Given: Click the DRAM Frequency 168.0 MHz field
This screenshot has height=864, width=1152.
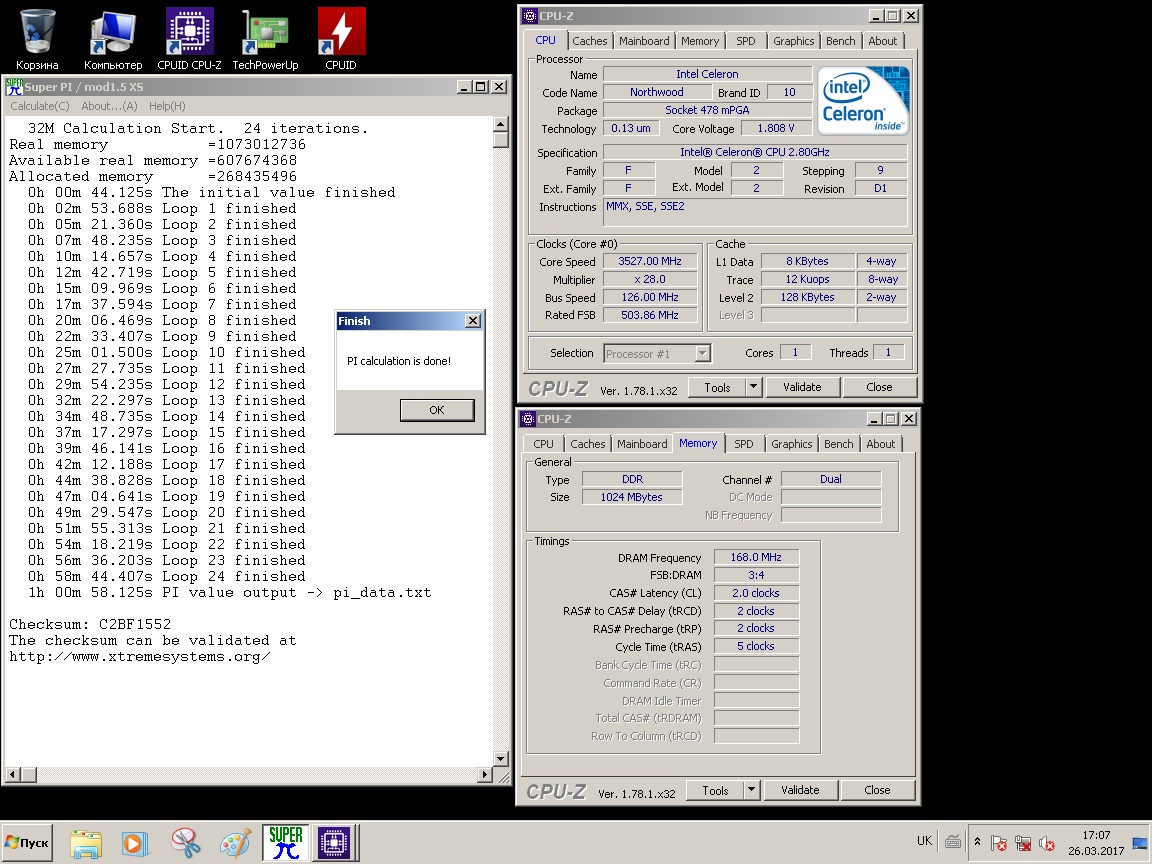Looking at the screenshot, I should tap(756, 558).
